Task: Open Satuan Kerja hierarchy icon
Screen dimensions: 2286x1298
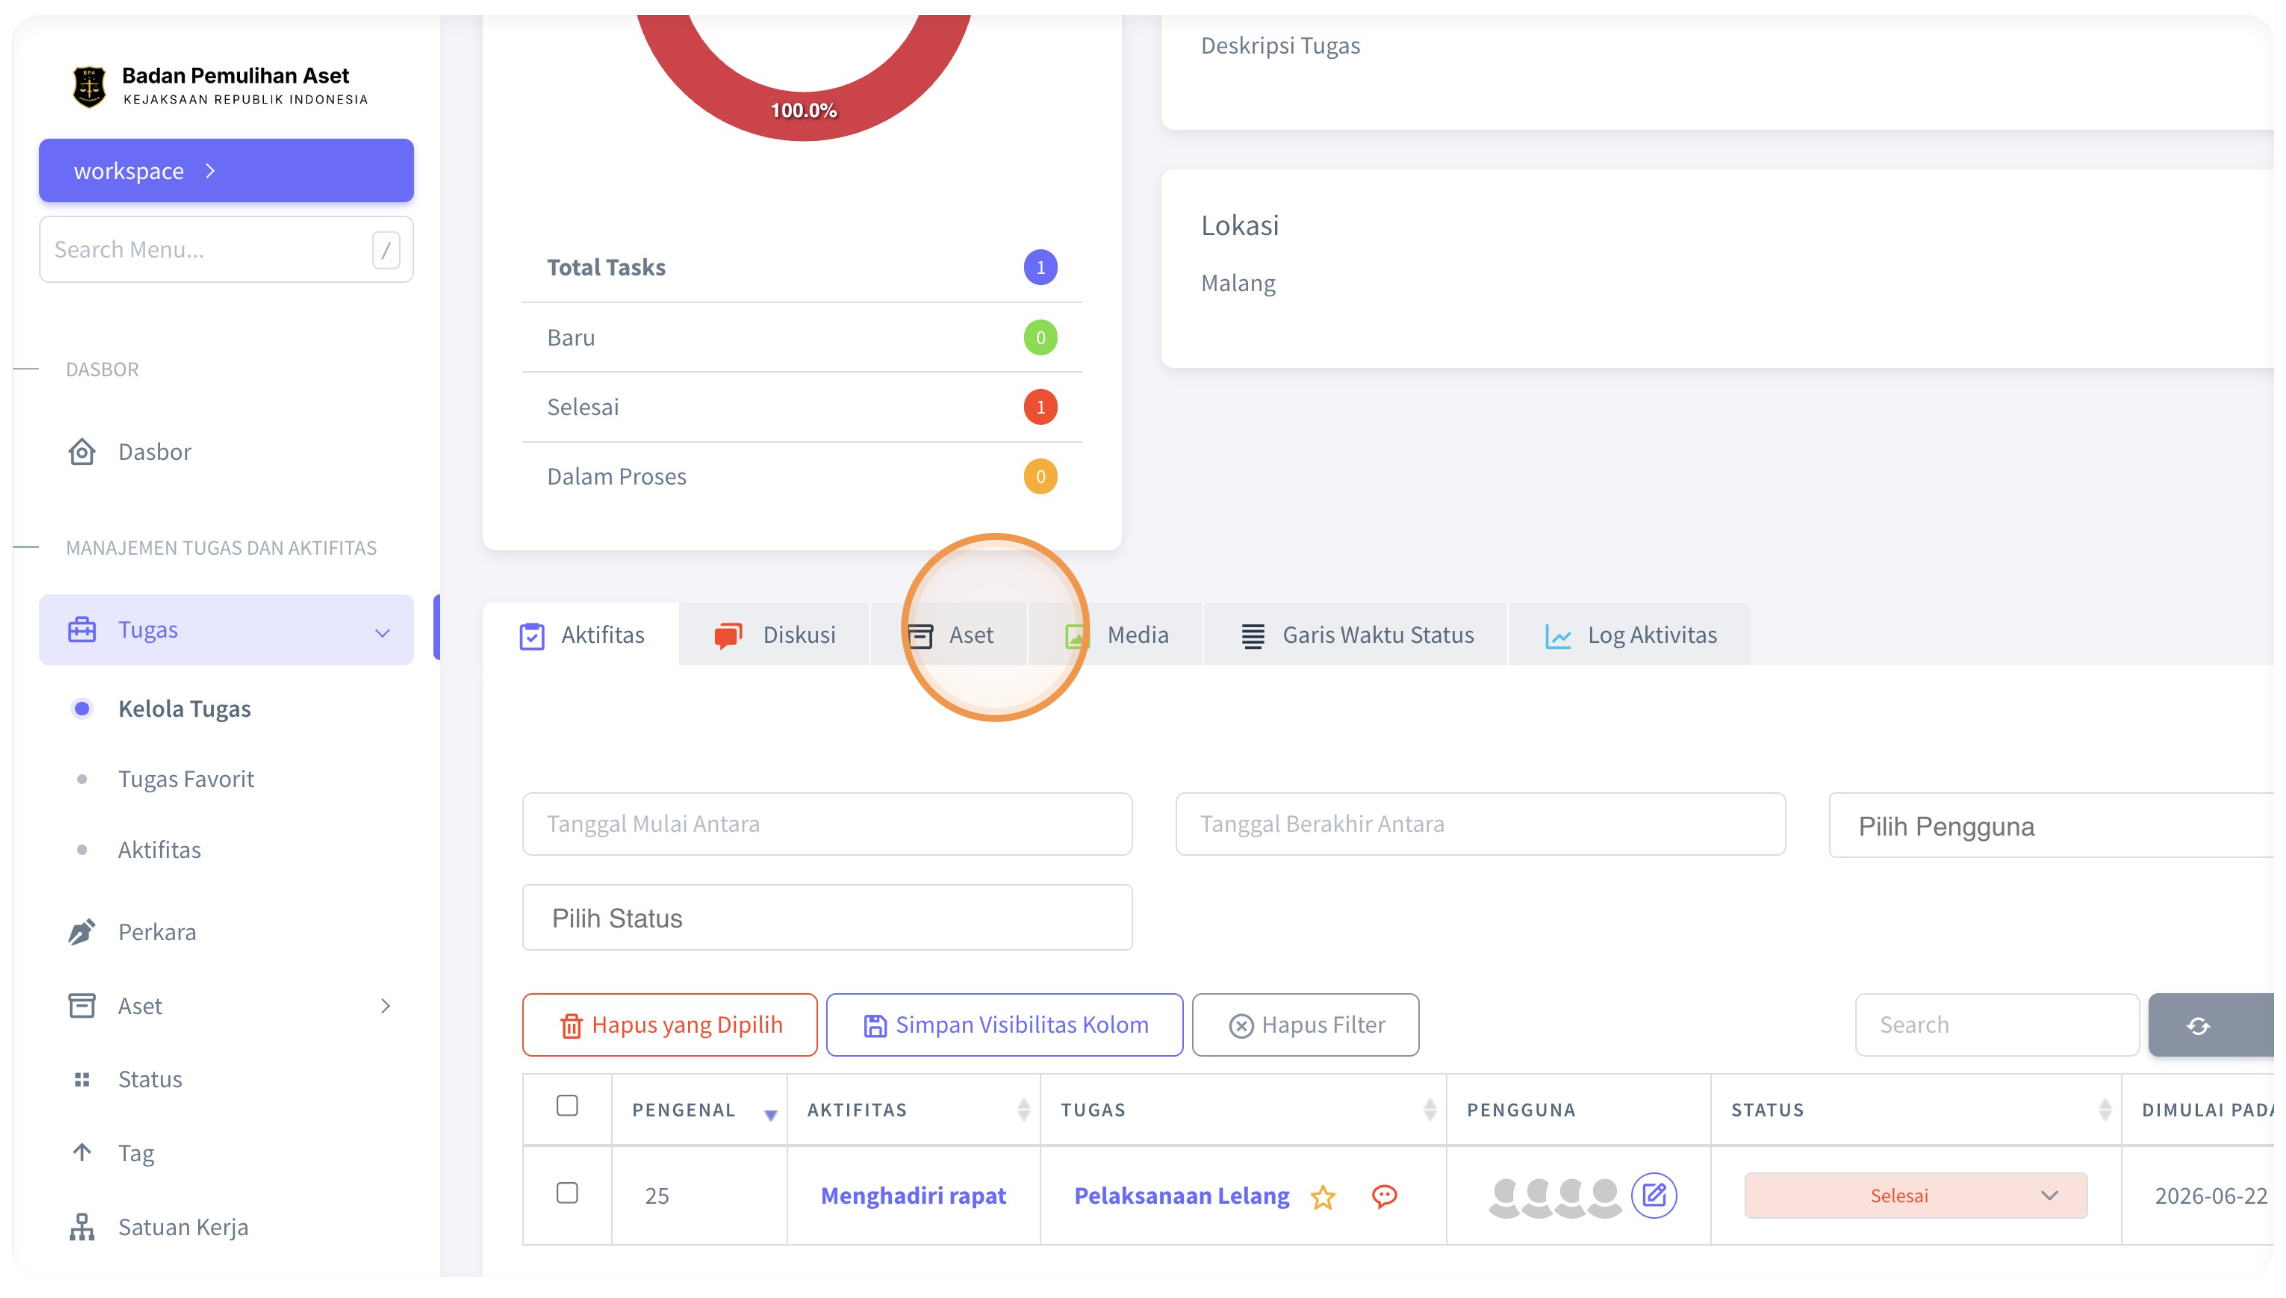Action: (x=82, y=1227)
